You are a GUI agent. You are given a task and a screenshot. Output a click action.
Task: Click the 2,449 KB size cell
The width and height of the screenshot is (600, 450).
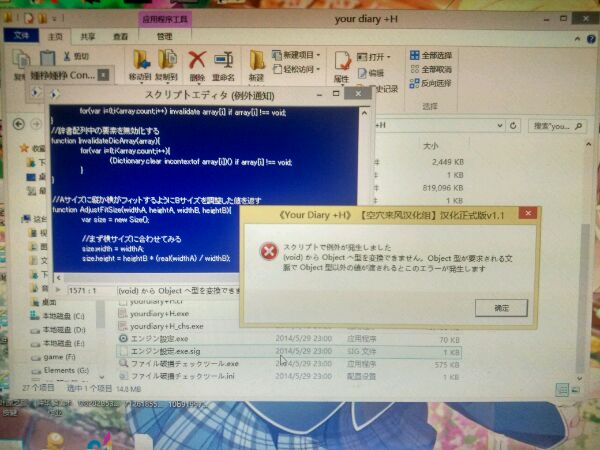coord(447,162)
